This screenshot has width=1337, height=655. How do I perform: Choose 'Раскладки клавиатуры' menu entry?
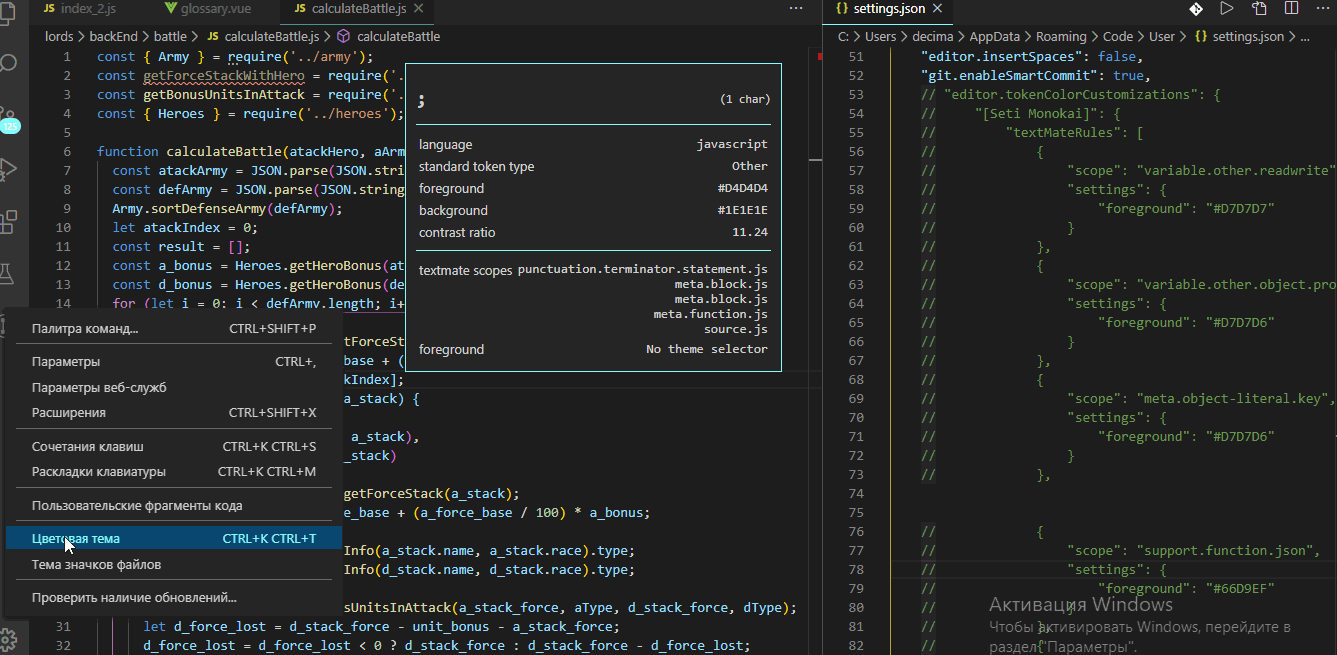click(174, 471)
